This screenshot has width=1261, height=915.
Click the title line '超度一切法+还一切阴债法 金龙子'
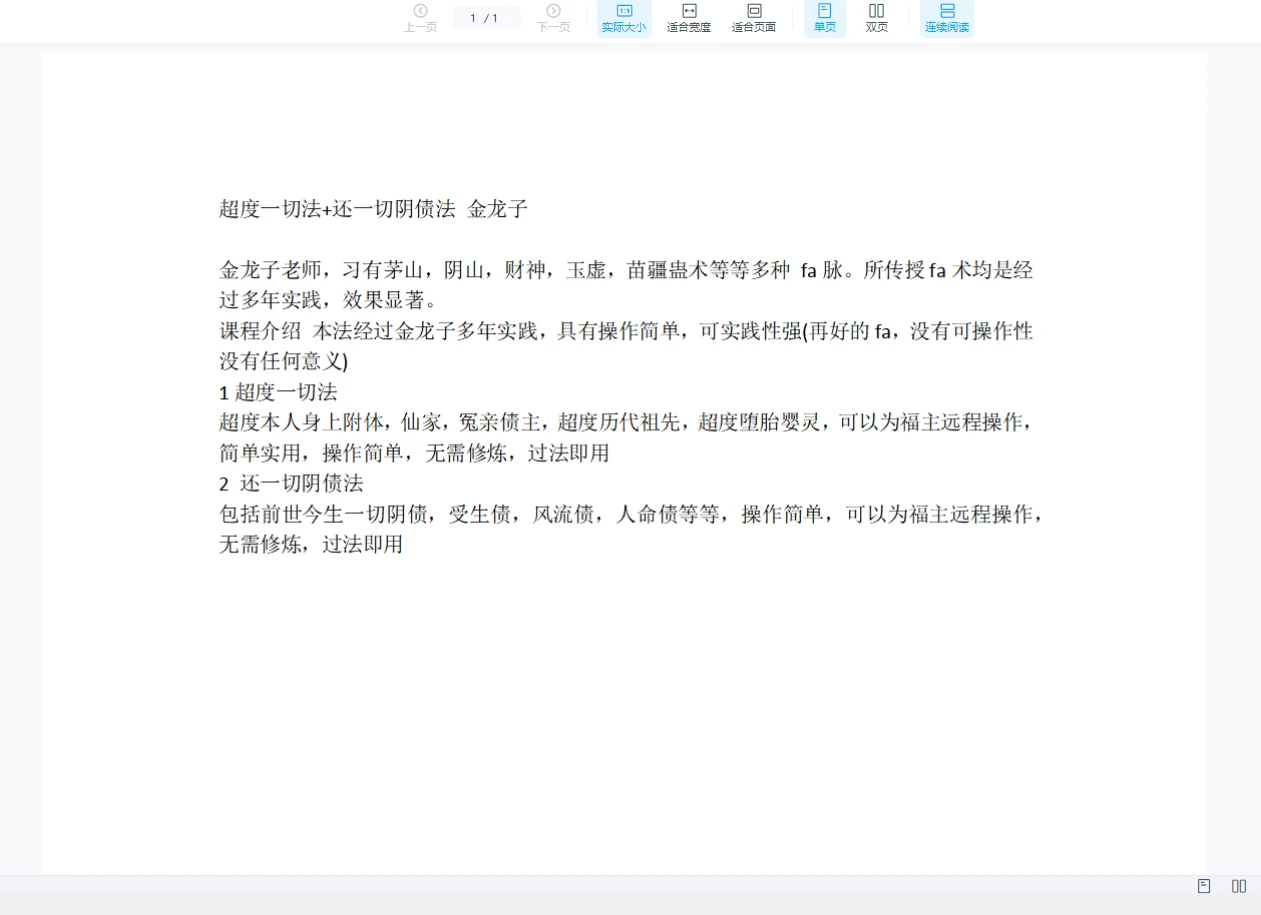[373, 209]
